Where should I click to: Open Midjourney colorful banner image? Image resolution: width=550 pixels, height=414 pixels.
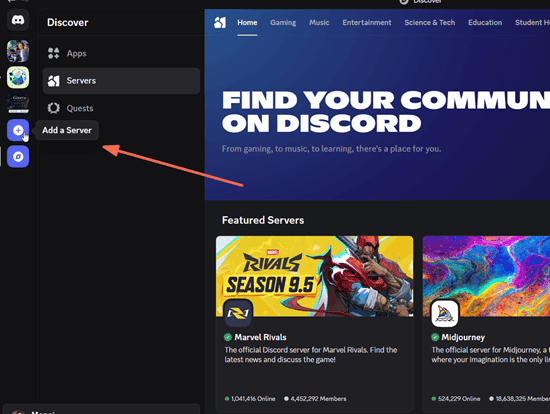point(486,276)
